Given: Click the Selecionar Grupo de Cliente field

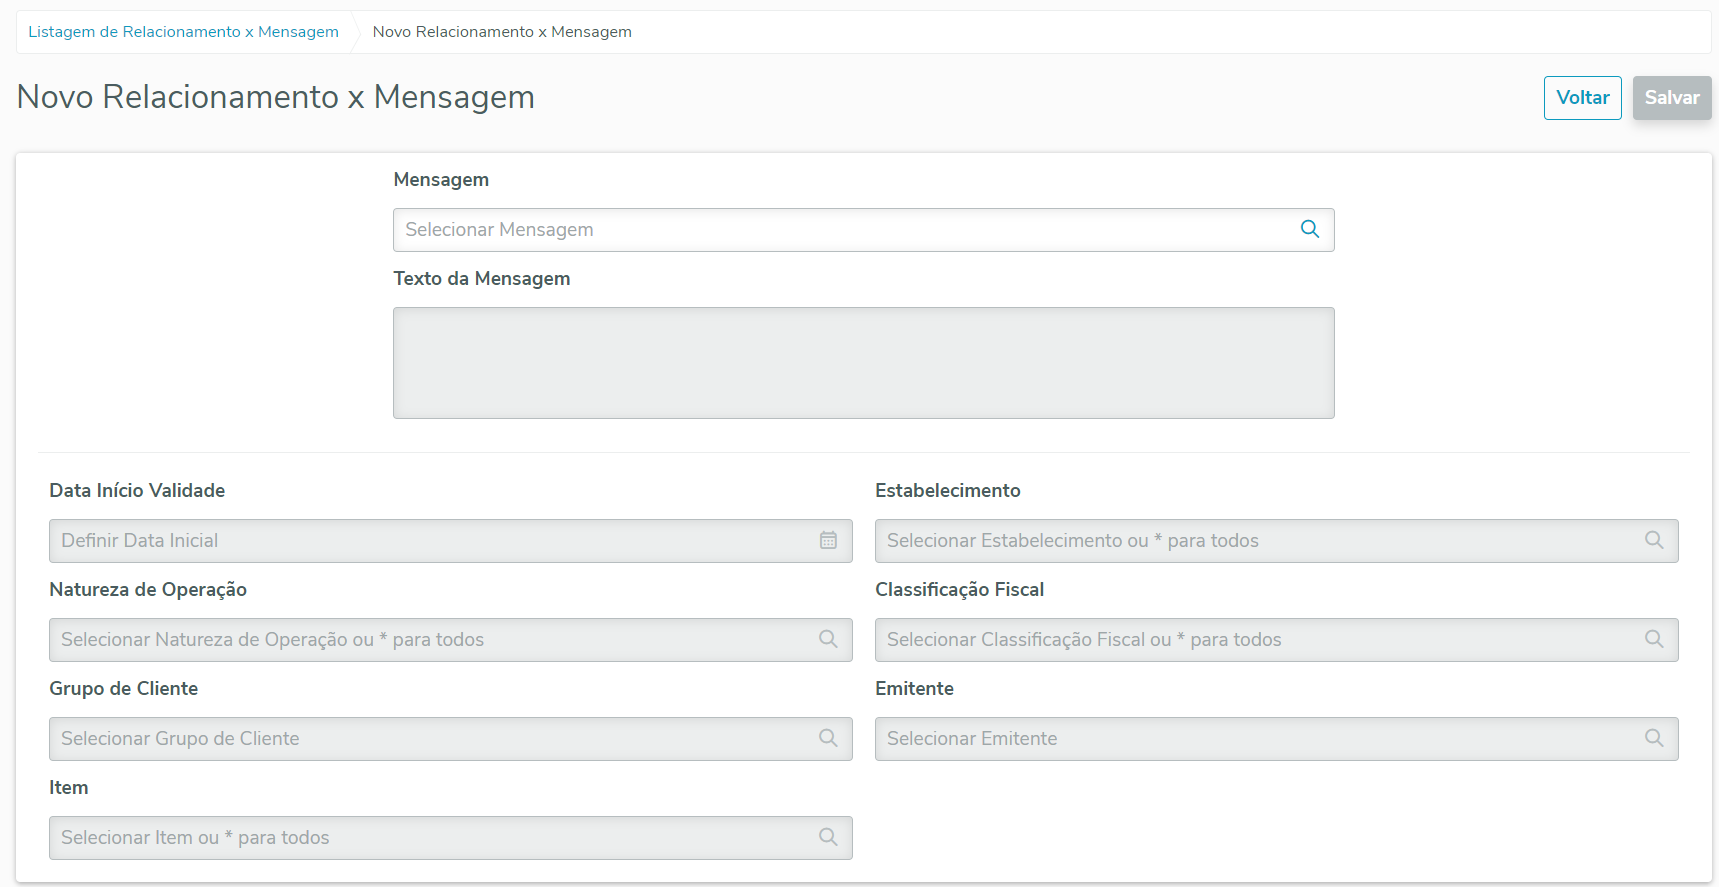Looking at the screenshot, I should (x=430, y=739).
